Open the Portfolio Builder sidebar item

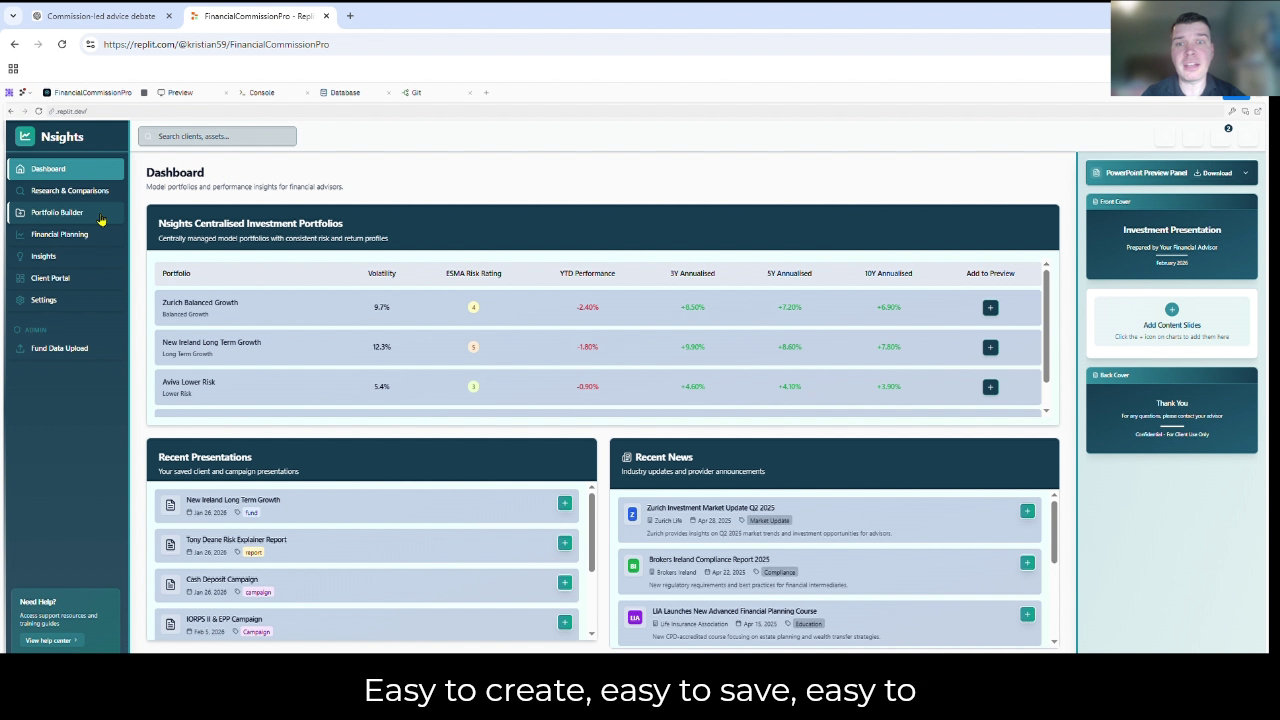(x=57, y=212)
